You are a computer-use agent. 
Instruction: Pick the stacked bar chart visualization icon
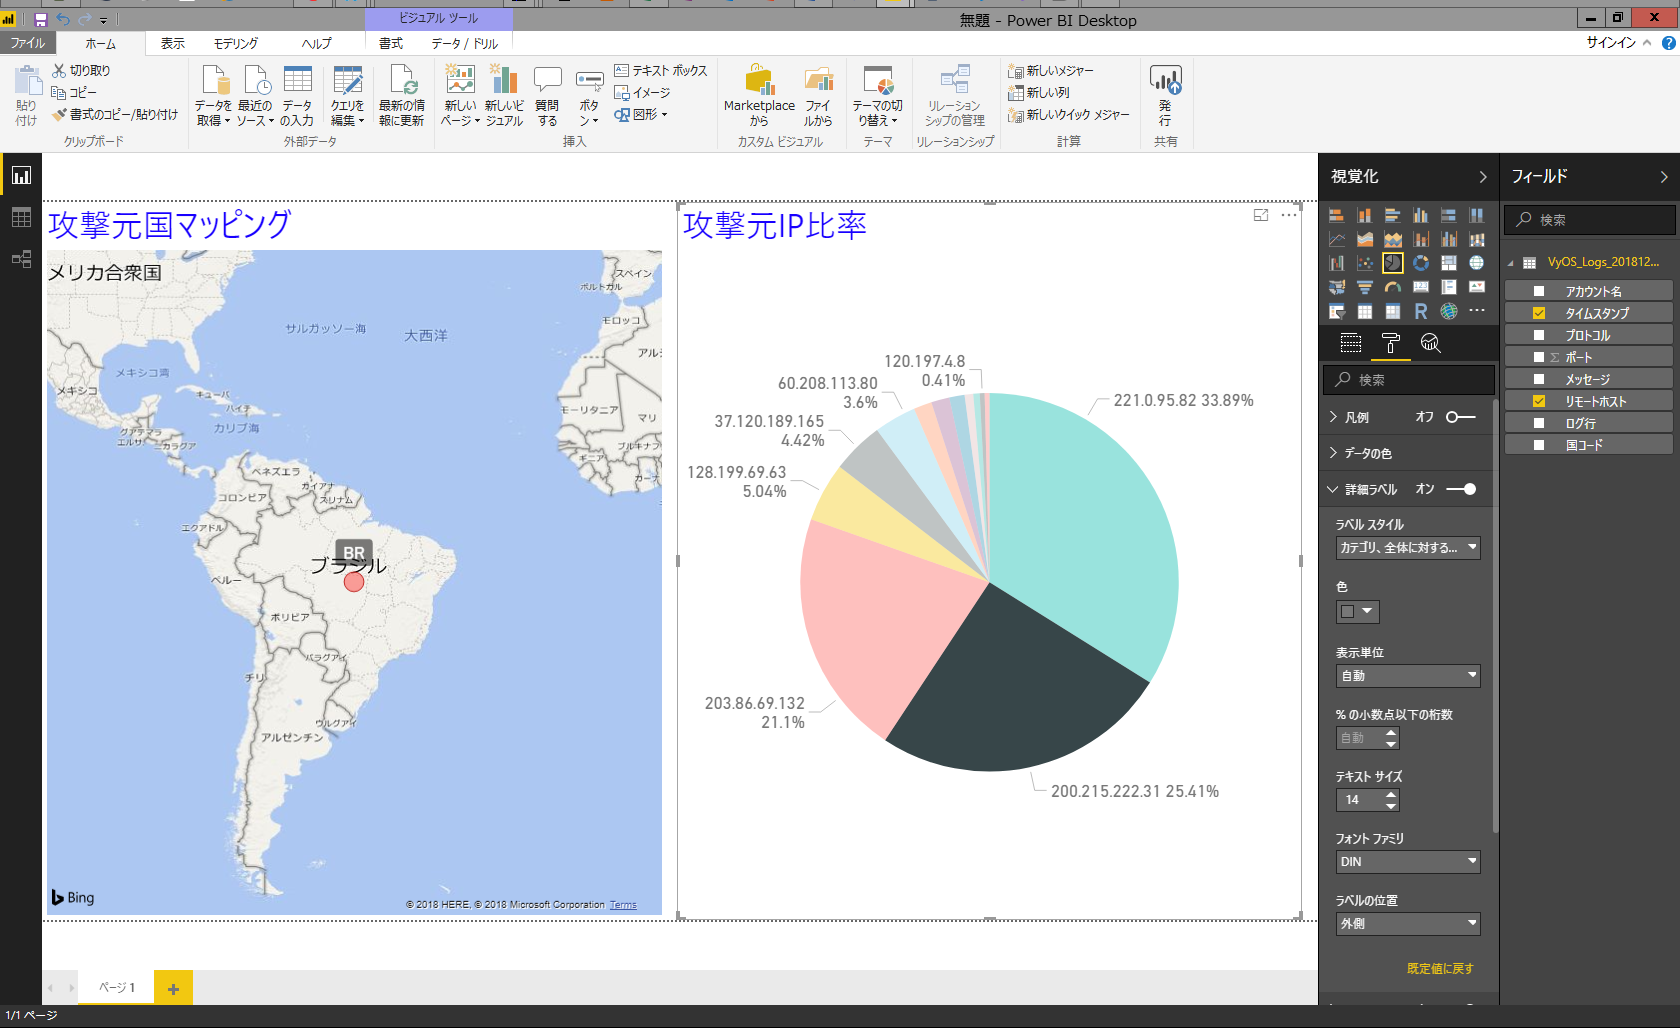tap(1337, 215)
